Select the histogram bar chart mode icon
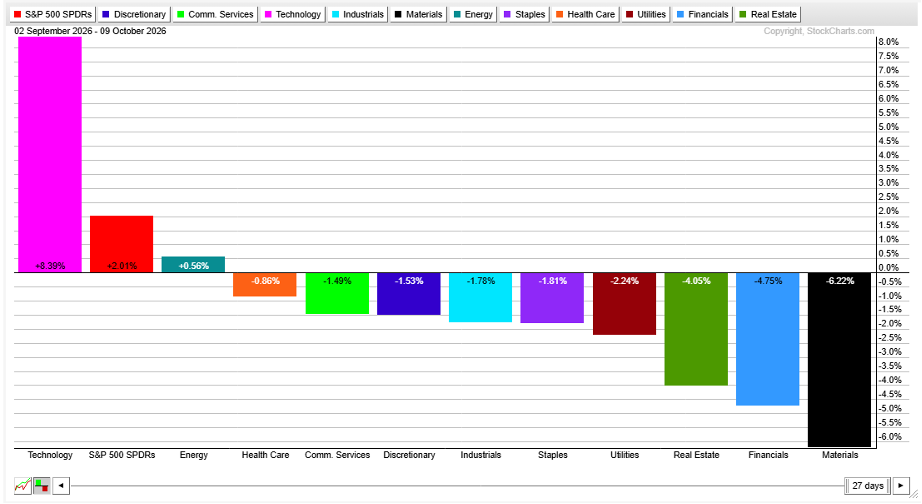The width and height of the screenshot is (922, 504). tap(42, 486)
